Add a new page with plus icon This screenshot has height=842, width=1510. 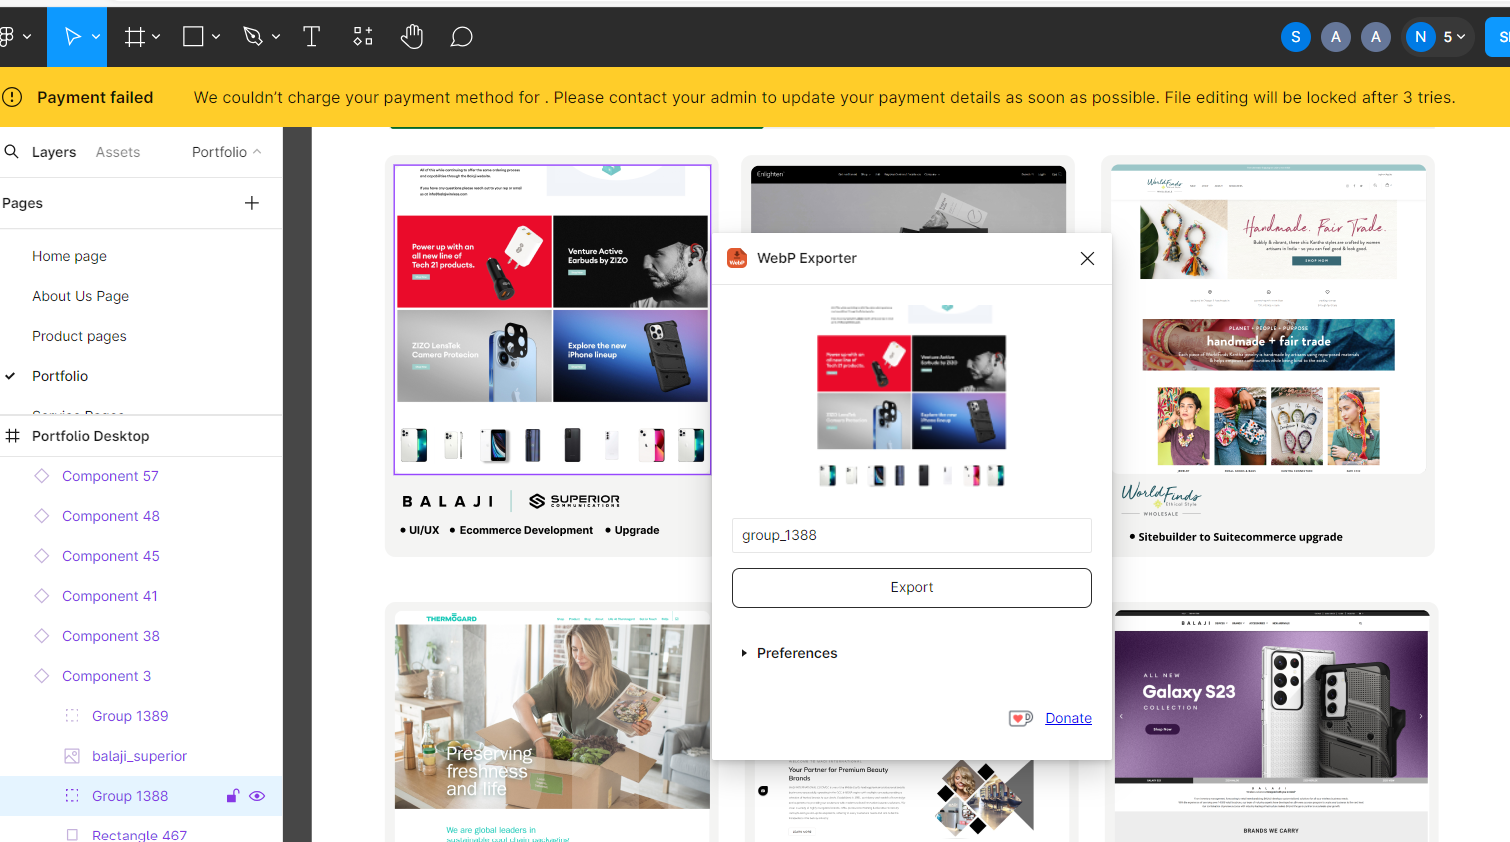point(252,203)
